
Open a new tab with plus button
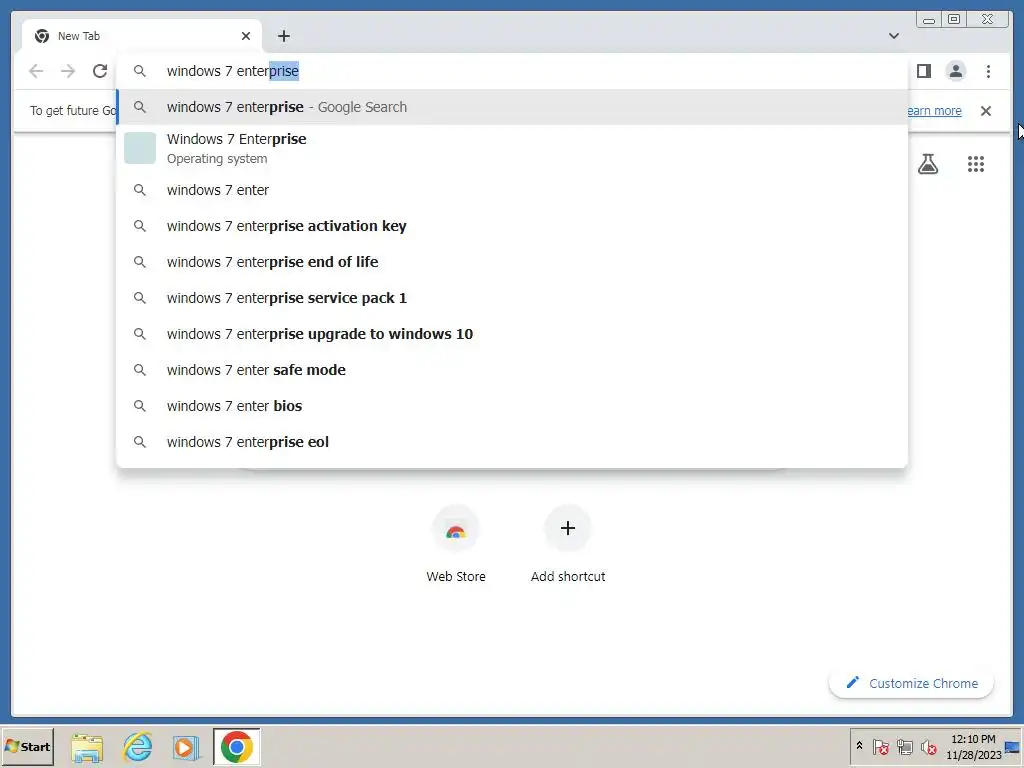tap(283, 36)
